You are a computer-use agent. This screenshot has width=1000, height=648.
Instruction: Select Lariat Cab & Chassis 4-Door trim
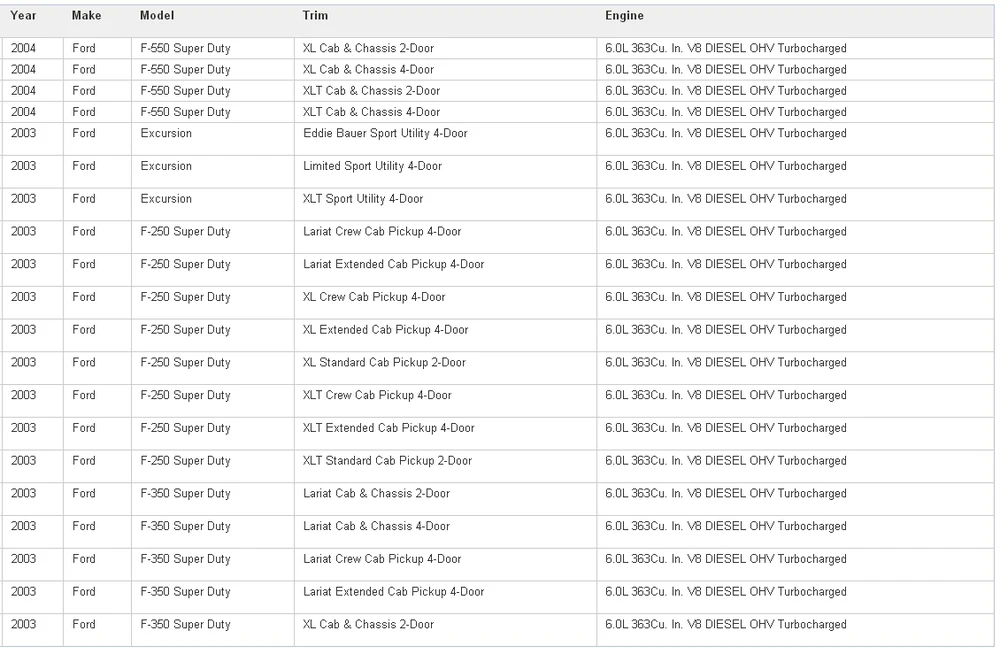pos(376,526)
